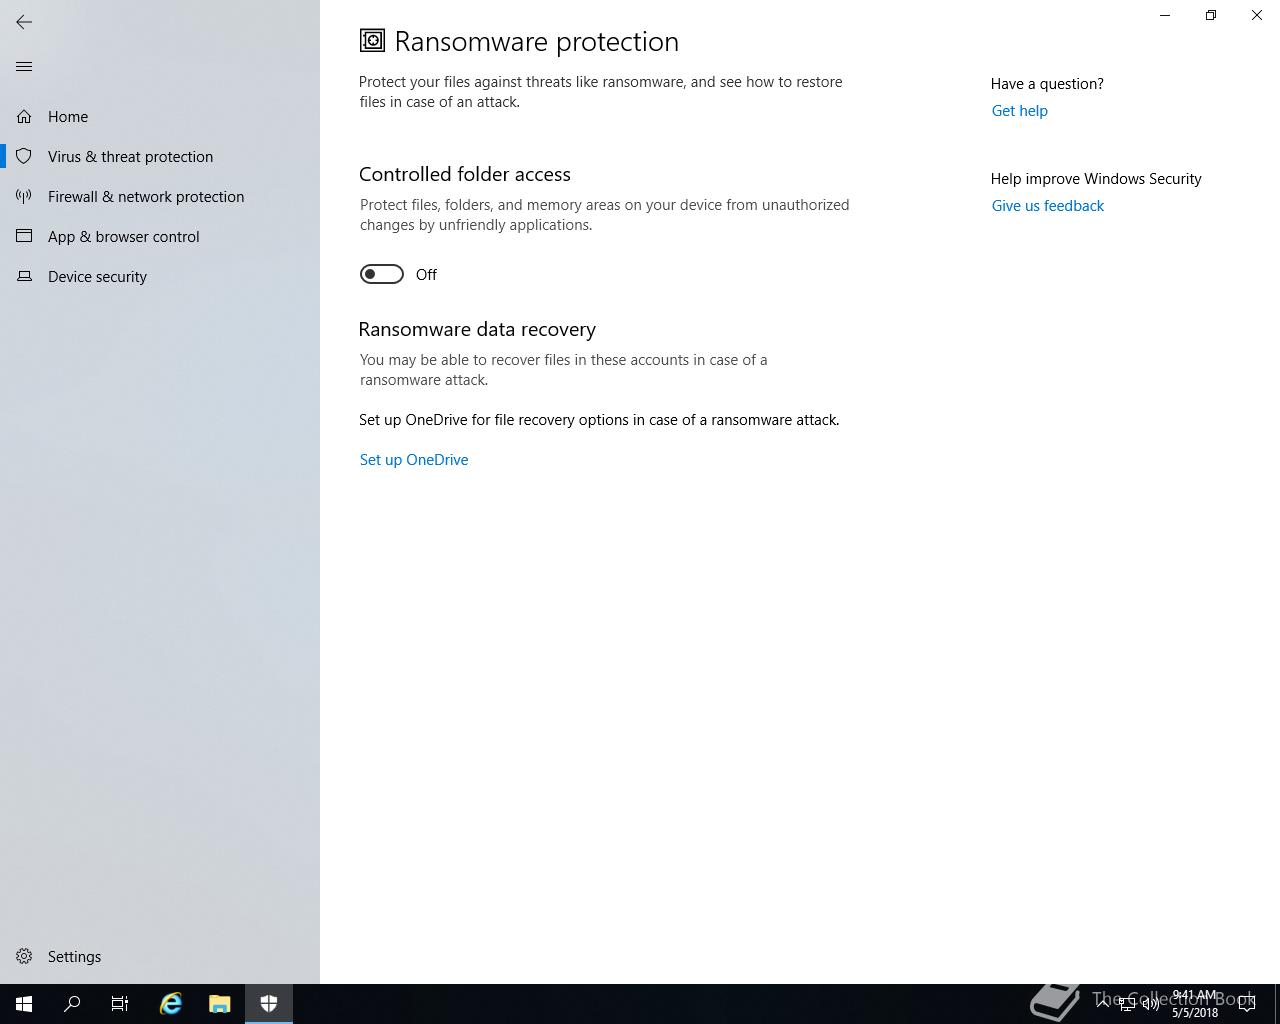Select Device security menu item

(160, 277)
